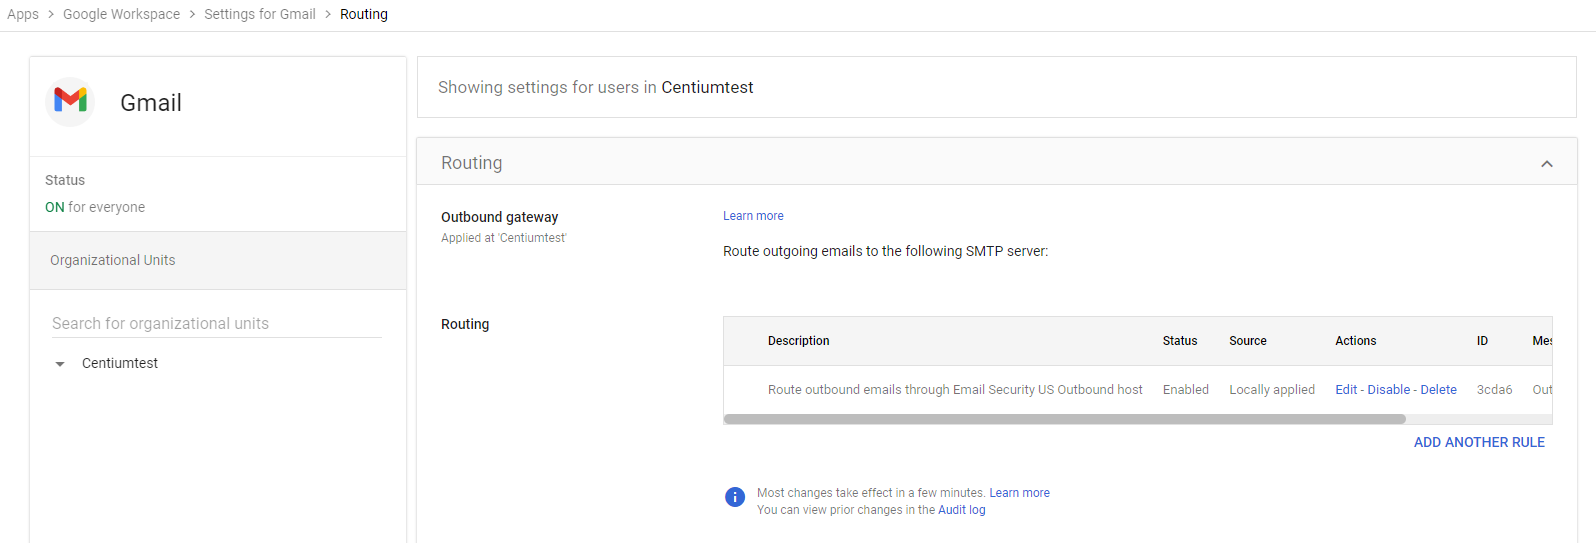Click the Outbound gateway setting label
This screenshot has width=1596, height=543.
pyautogui.click(x=500, y=217)
